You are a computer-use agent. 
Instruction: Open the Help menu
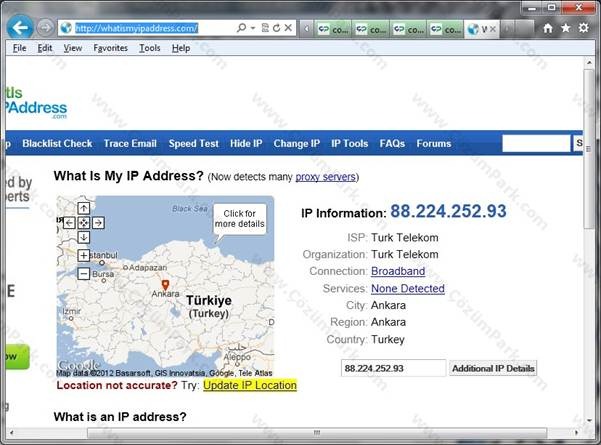(181, 48)
